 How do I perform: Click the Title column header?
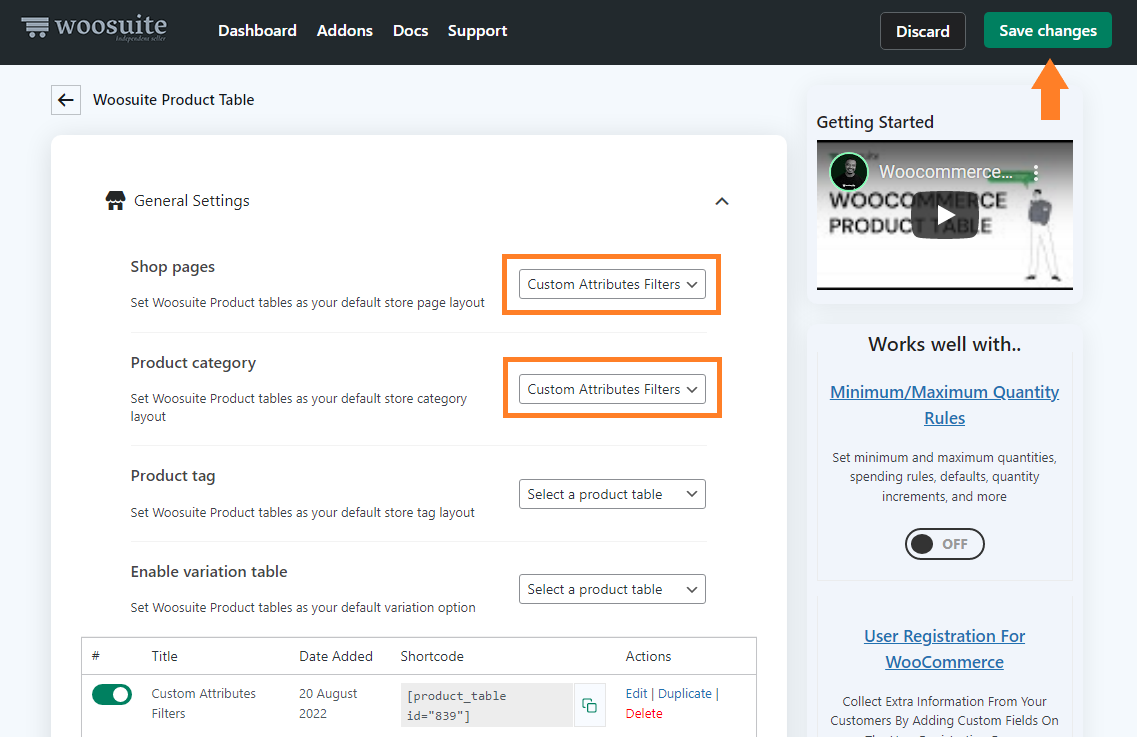(165, 656)
